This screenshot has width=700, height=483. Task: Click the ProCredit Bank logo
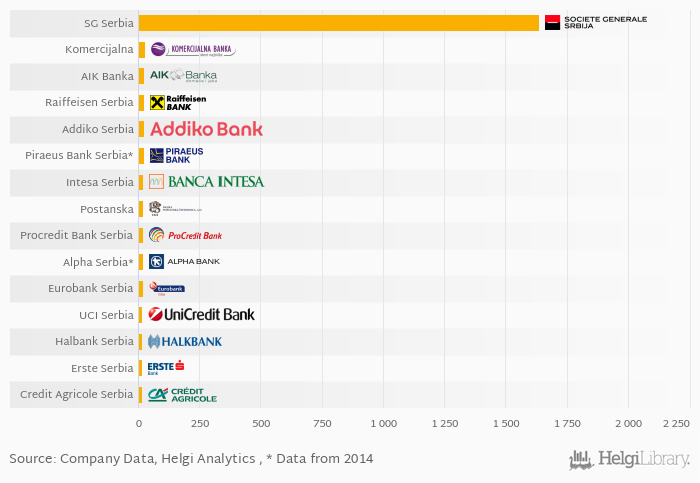click(185, 235)
